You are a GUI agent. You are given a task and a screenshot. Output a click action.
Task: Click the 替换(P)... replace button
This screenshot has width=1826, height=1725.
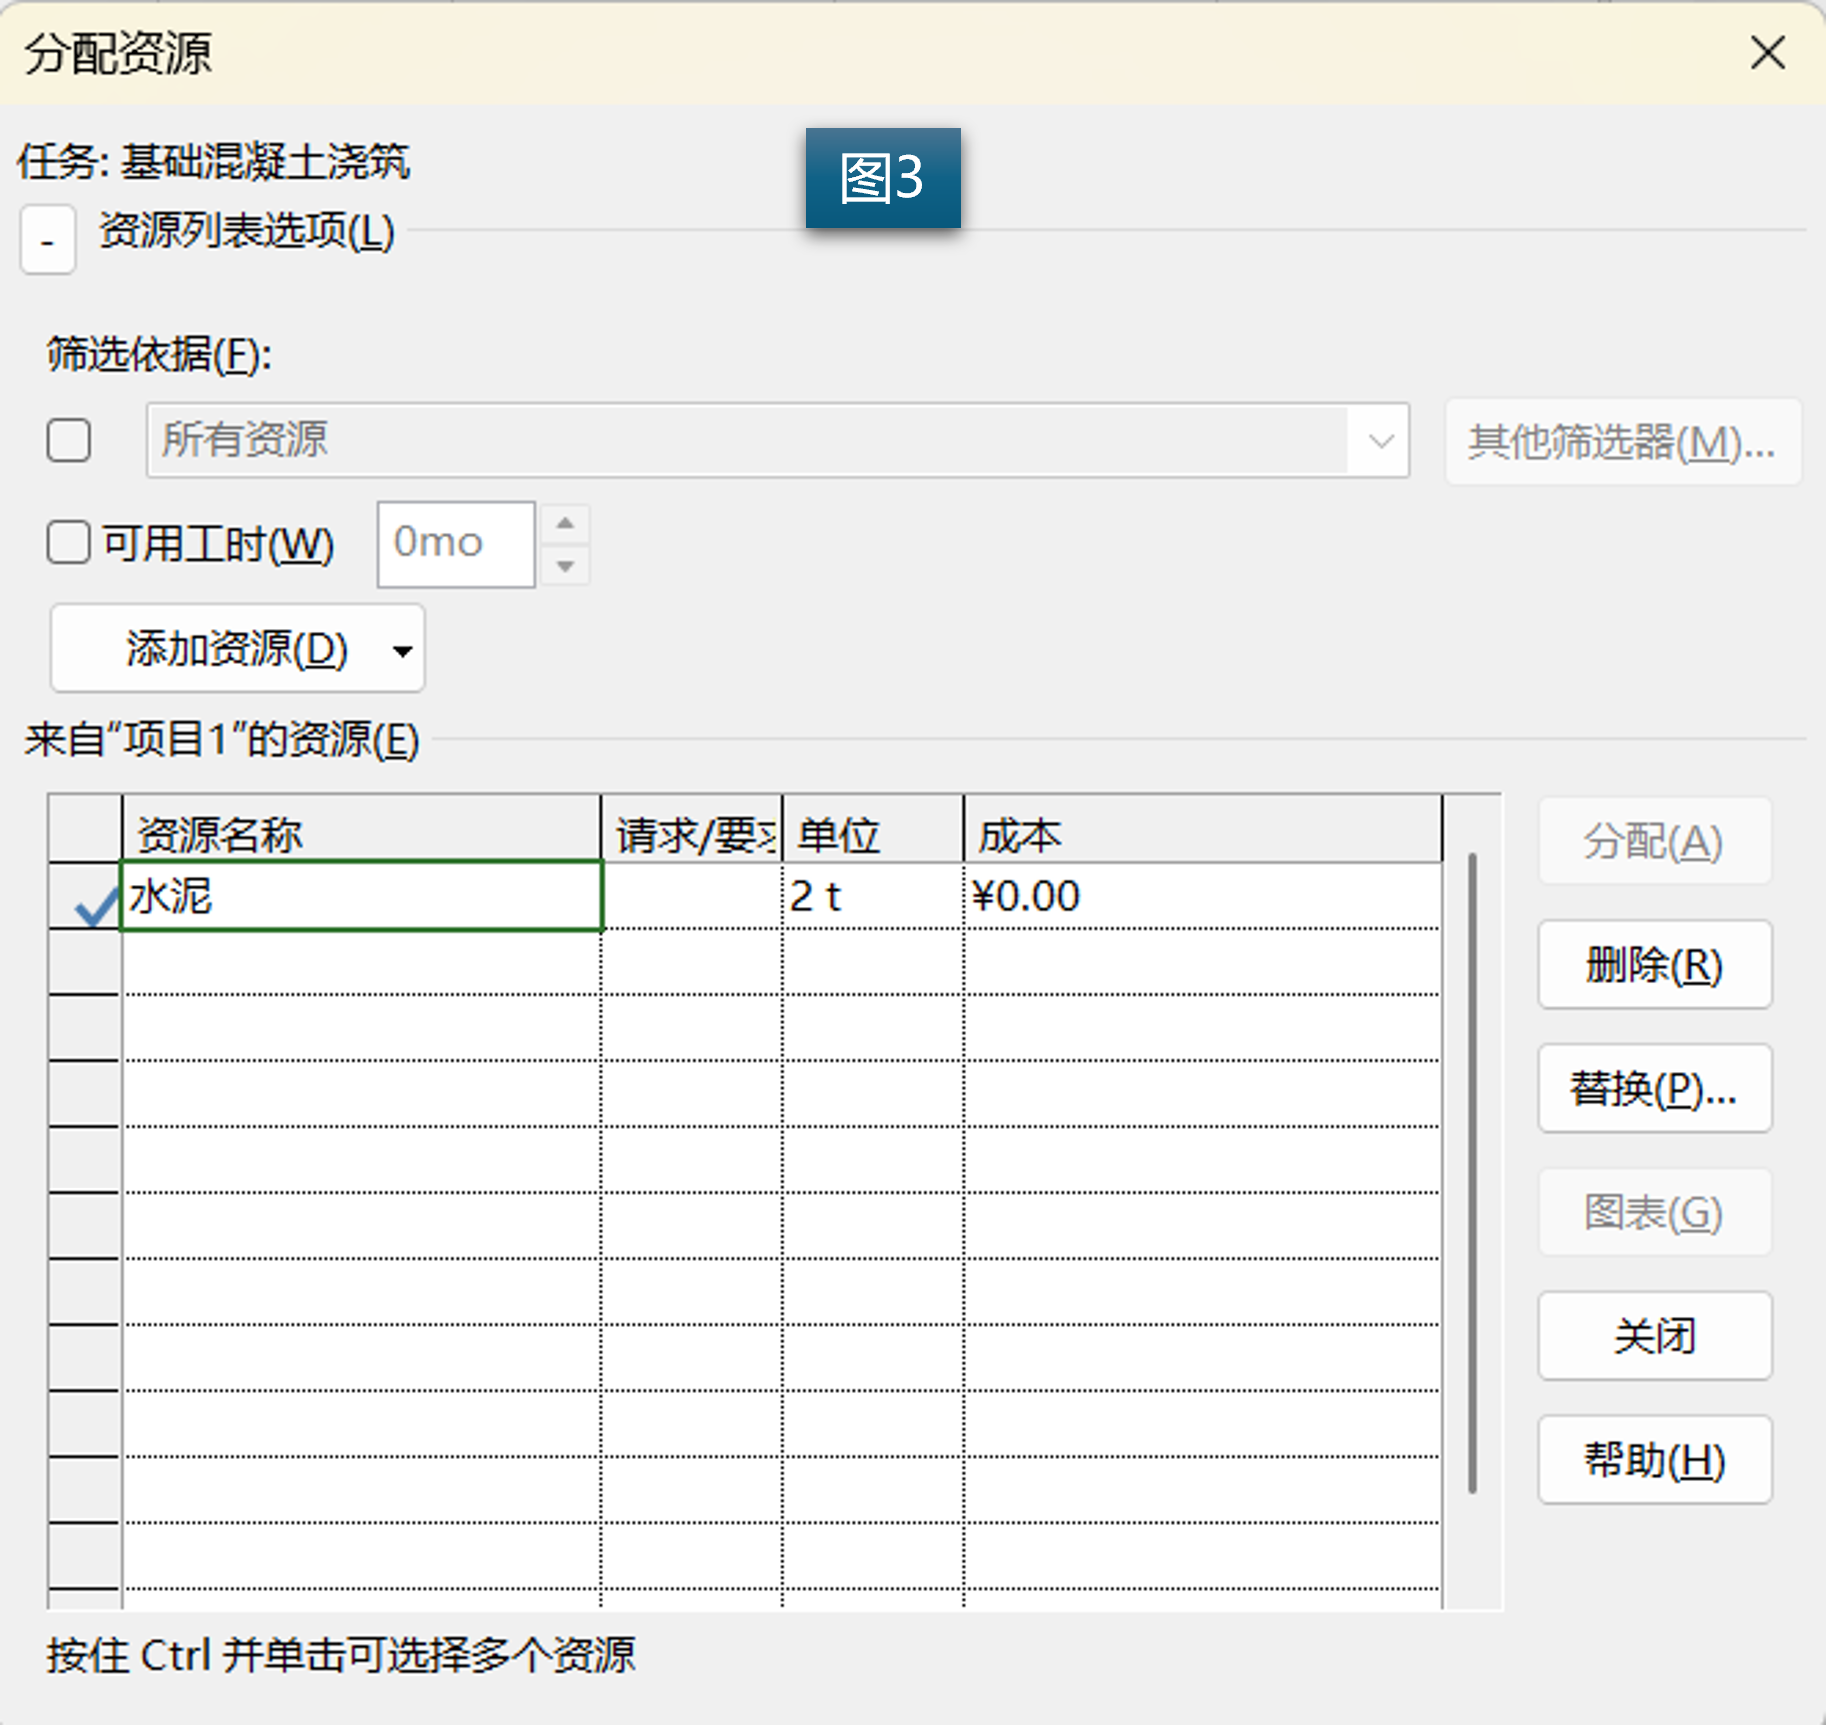(x=1654, y=1088)
